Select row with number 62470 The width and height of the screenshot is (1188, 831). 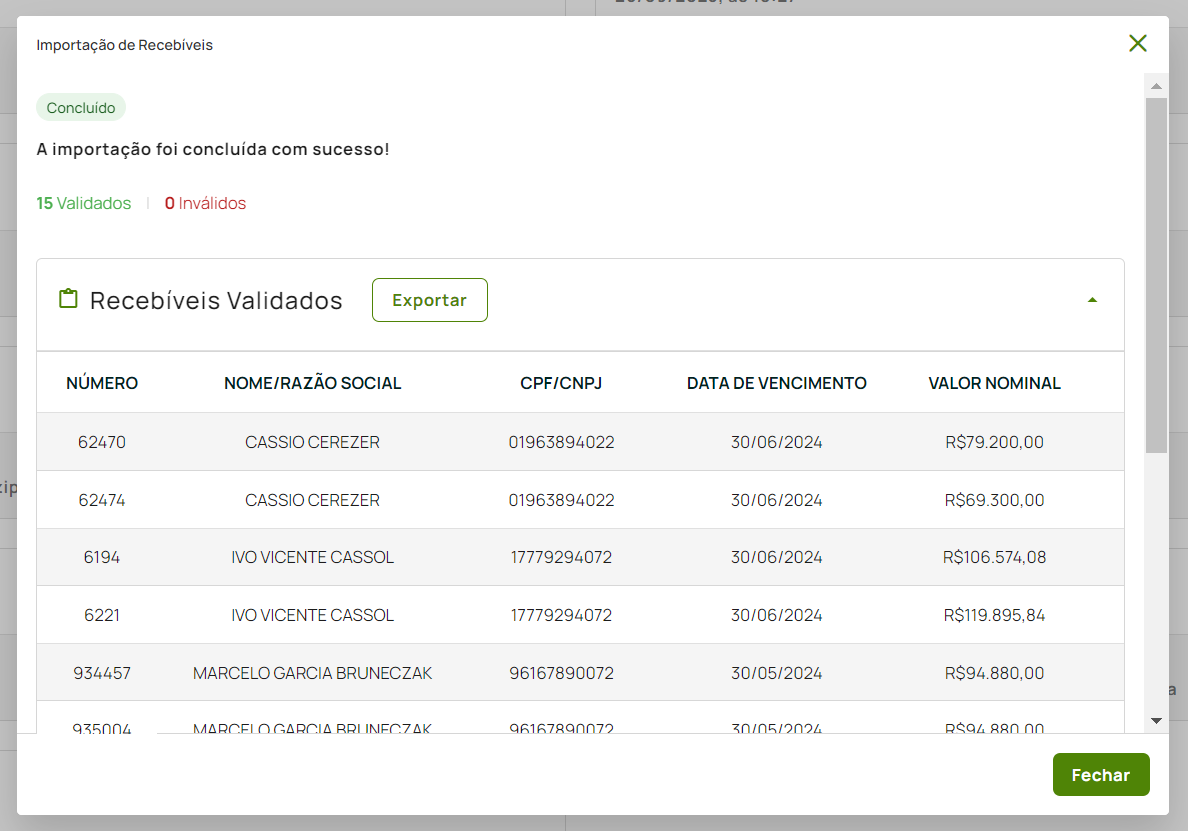point(102,442)
